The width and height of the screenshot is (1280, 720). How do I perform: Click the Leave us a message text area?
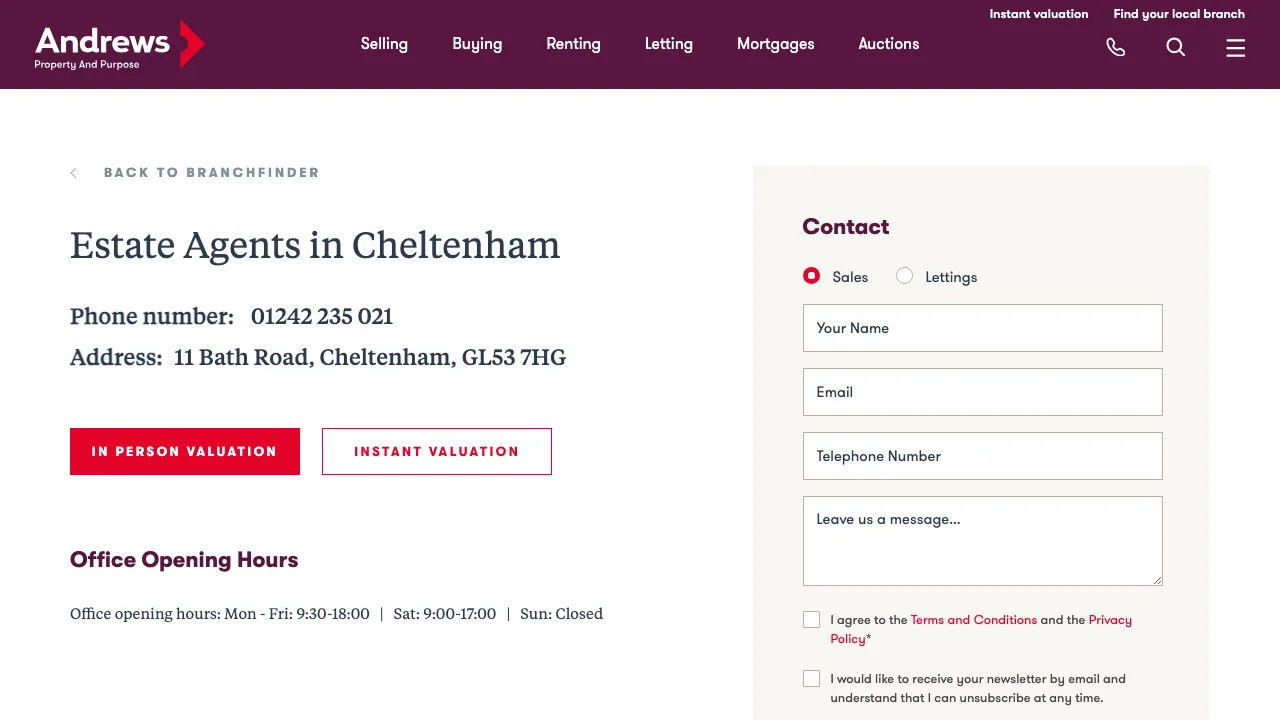tap(982, 540)
